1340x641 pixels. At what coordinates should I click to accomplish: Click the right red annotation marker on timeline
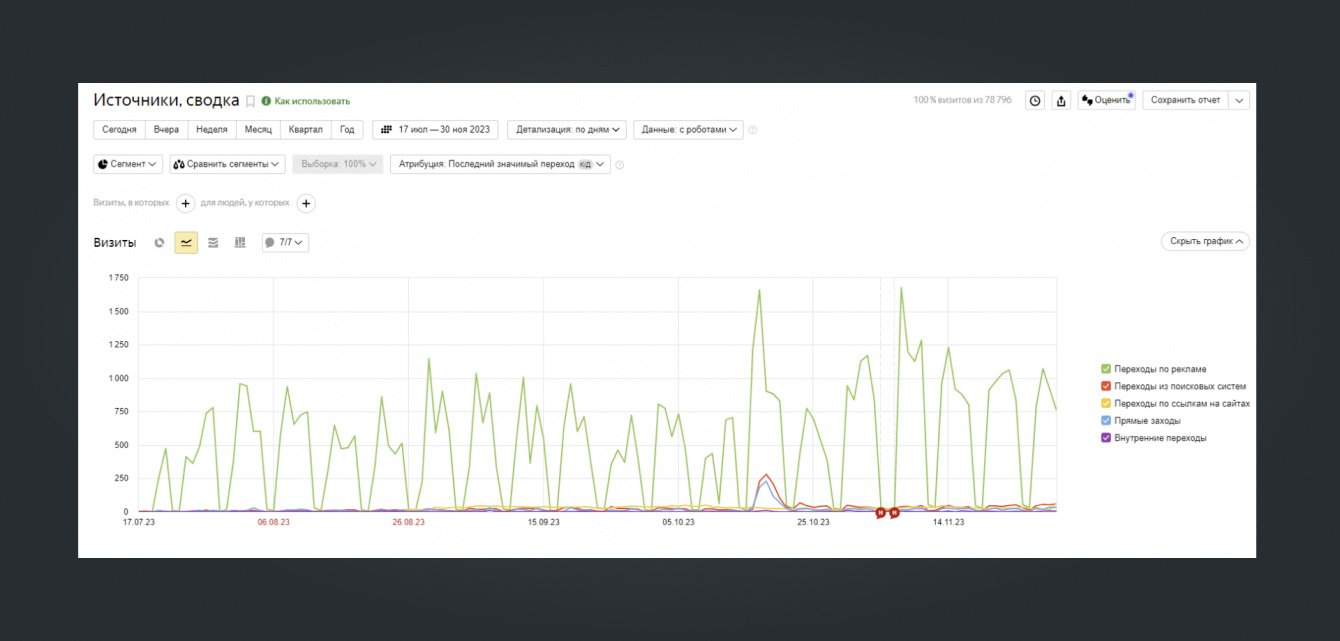point(894,513)
